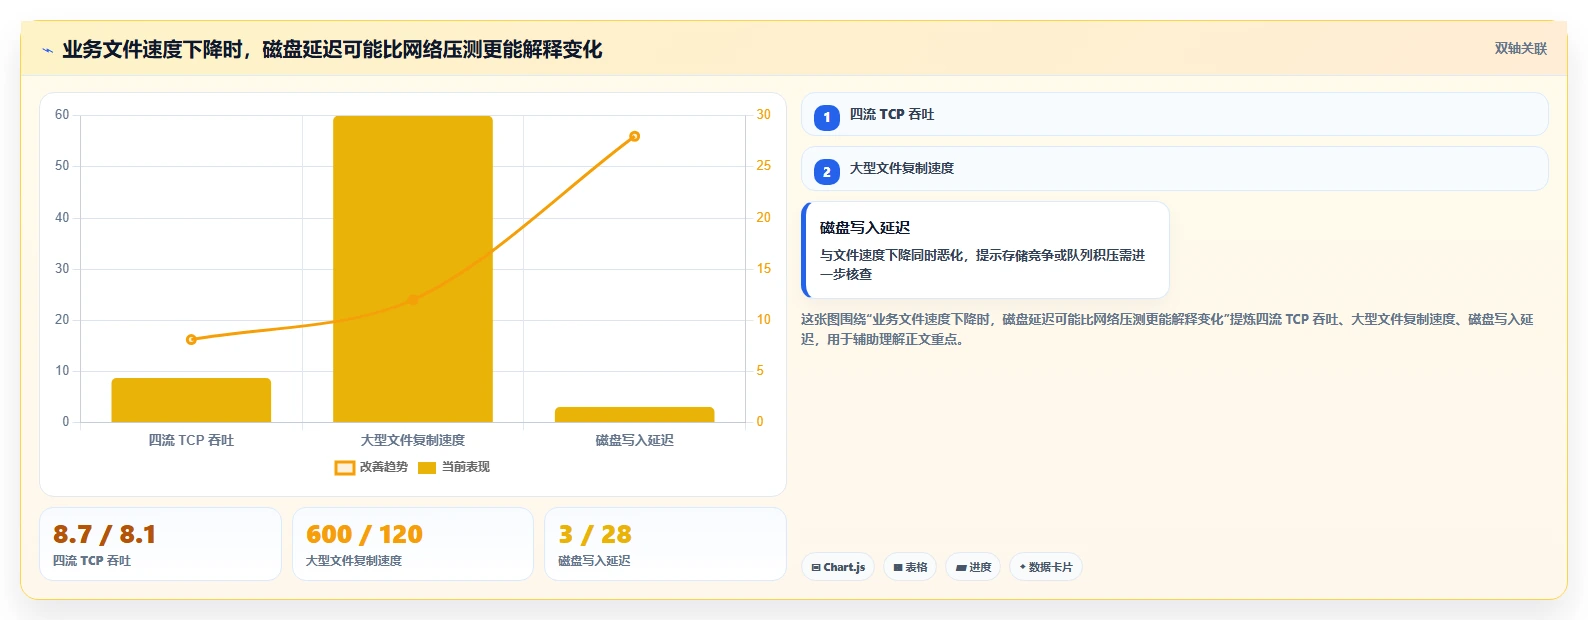
Task: Click trend line point on 大型文件复制速度 bar
Action: point(413,299)
